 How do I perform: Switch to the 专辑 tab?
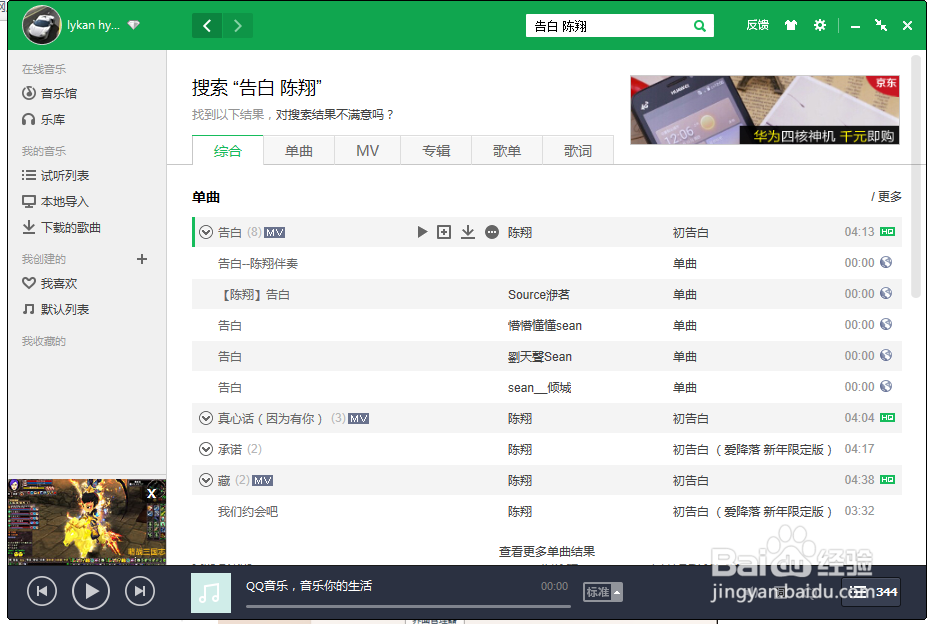435,150
